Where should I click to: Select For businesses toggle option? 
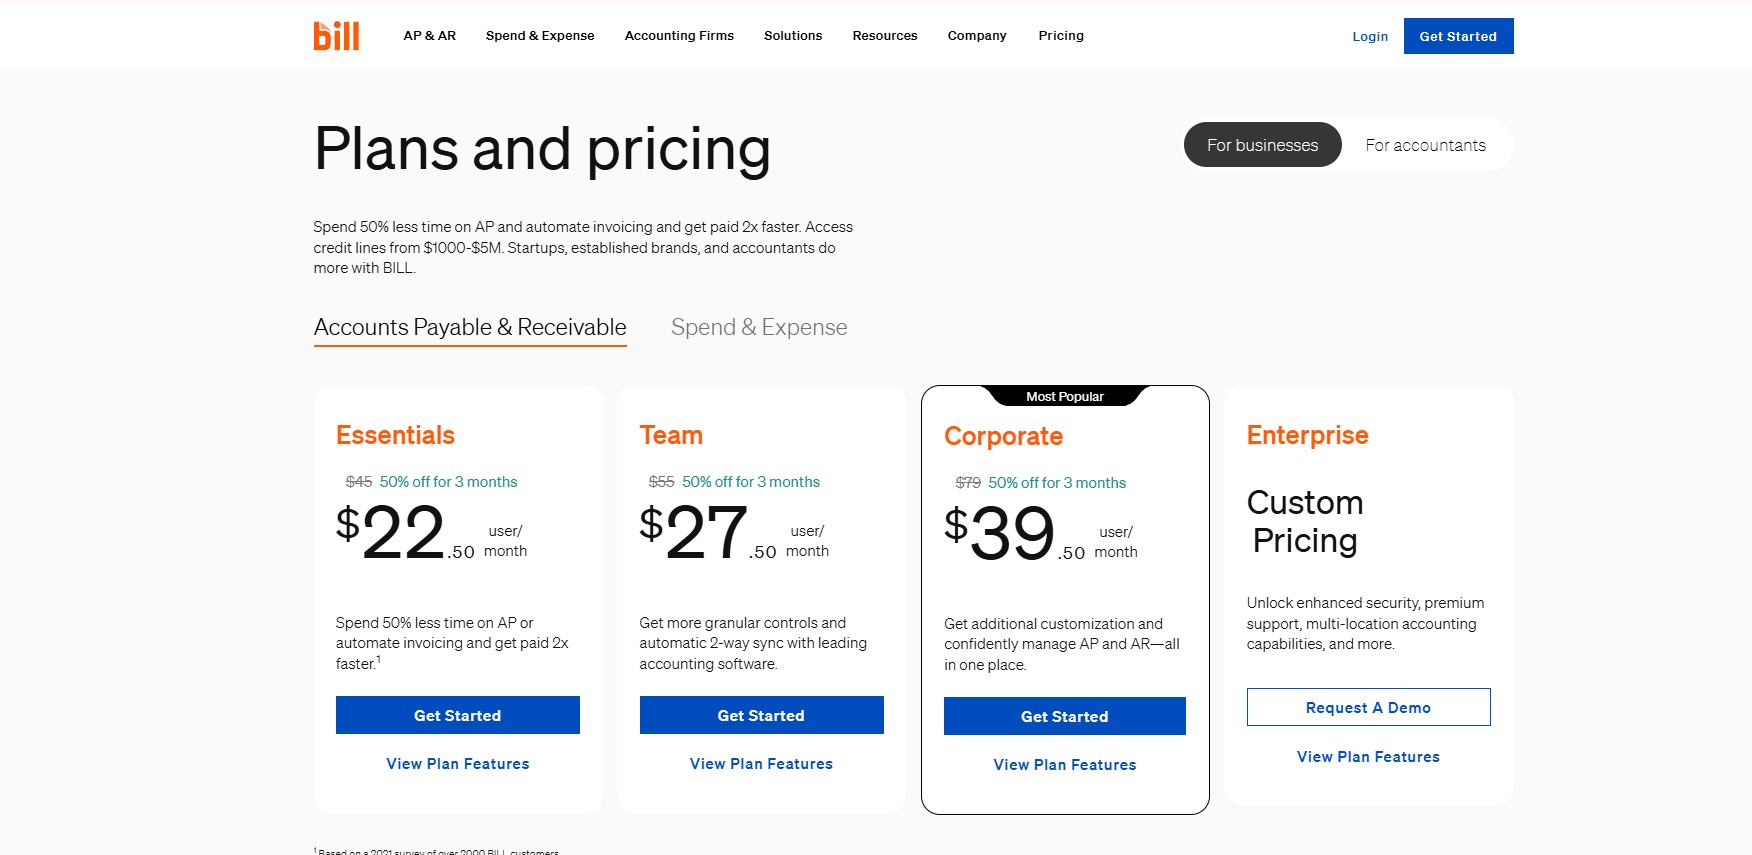[1262, 145]
